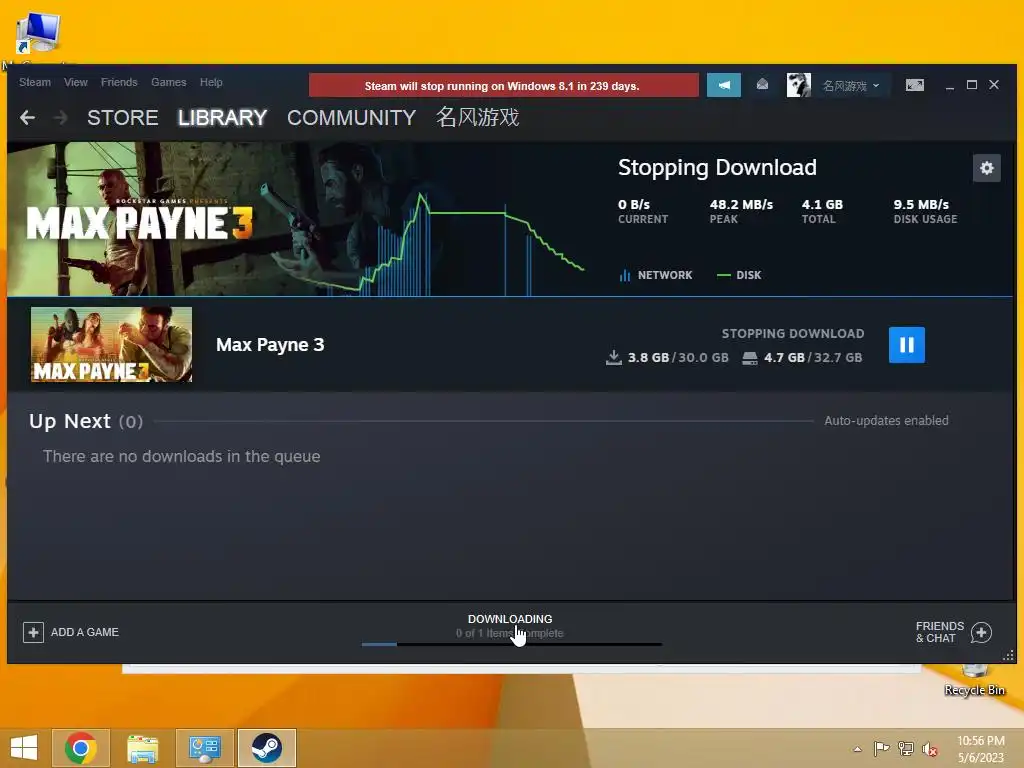The image size is (1024, 768).
Task: Open FRIENDS & CHAT
Action: pos(953,632)
